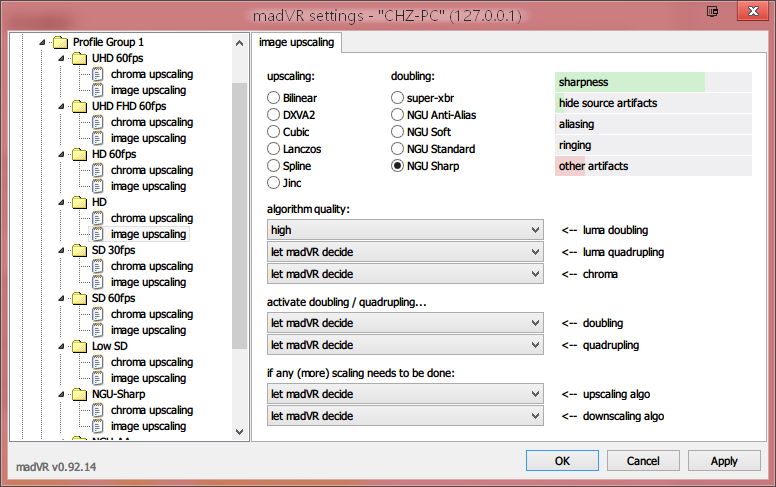Click page icon of chroma upscaling under HD
776x487 pixels.
pos(98,218)
